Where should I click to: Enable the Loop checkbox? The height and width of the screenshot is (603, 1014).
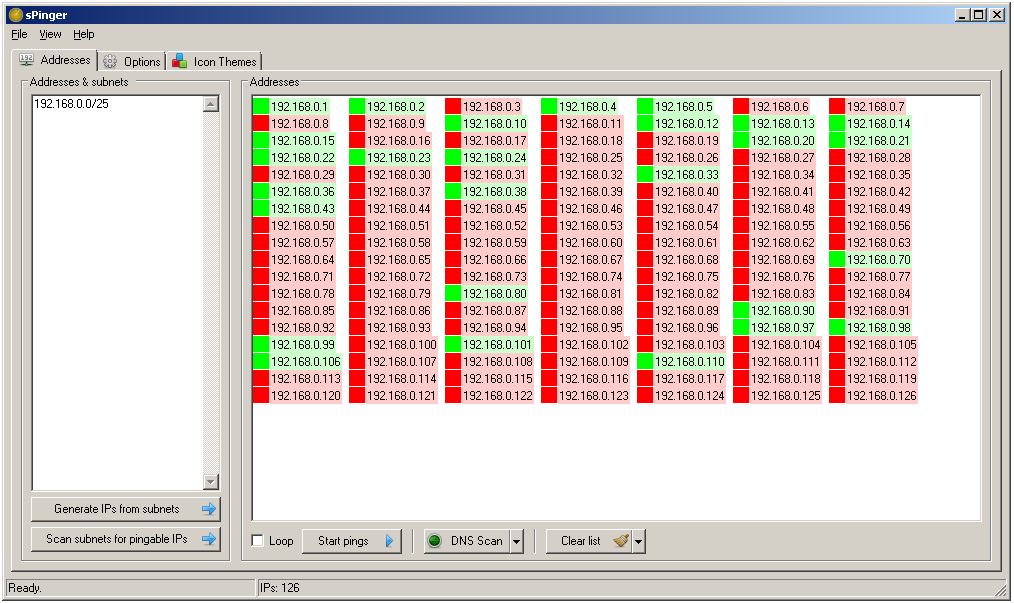257,540
